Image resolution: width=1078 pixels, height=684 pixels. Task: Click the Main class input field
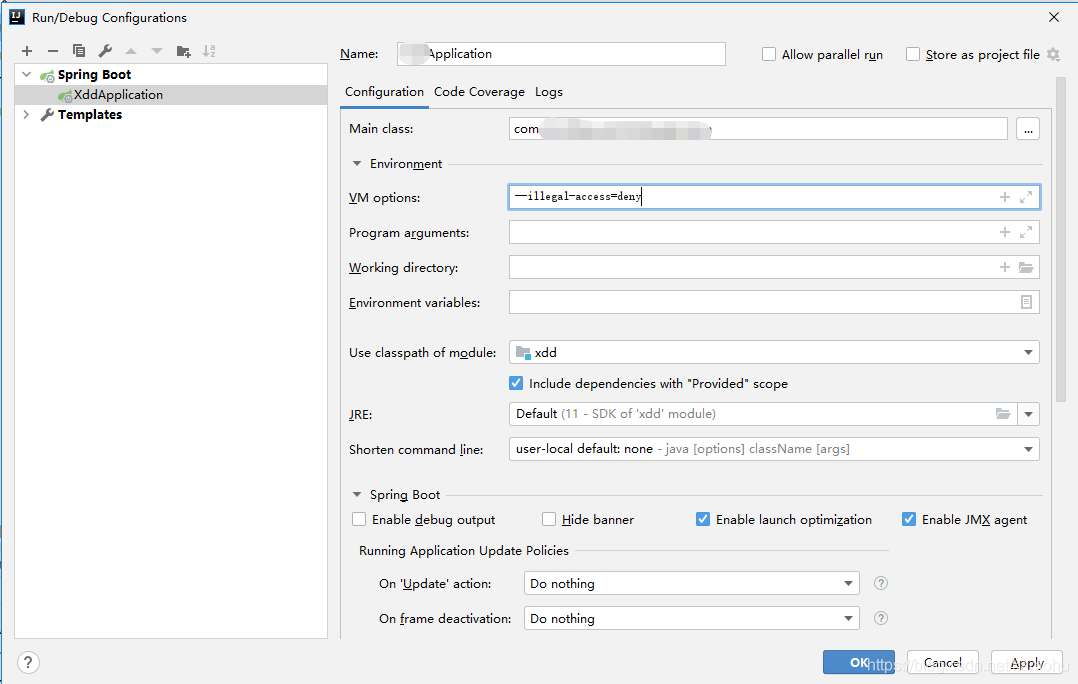(758, 129)
